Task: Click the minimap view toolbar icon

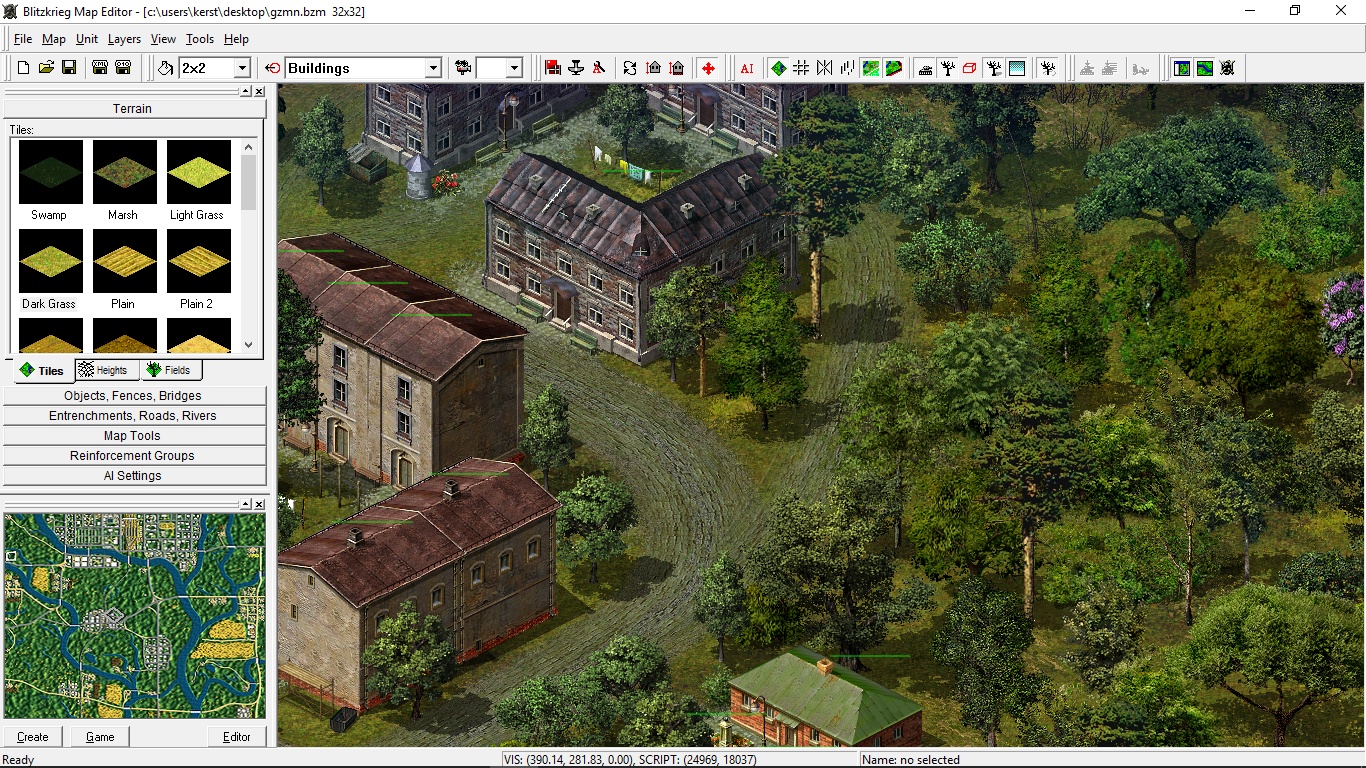Action: point(1205,68)
